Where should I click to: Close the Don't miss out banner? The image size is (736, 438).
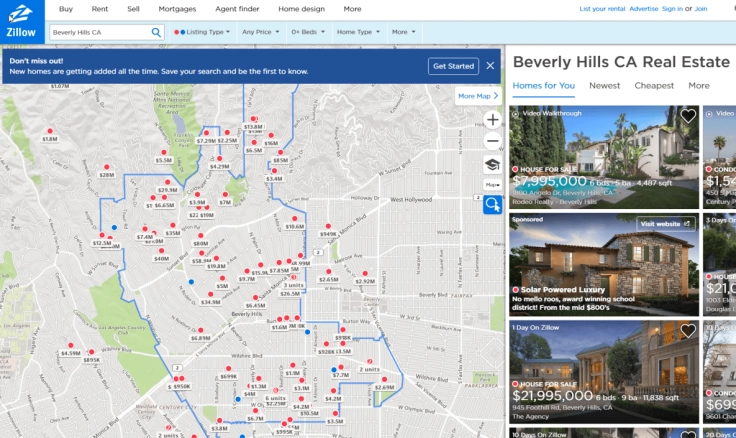coord(490,66)
